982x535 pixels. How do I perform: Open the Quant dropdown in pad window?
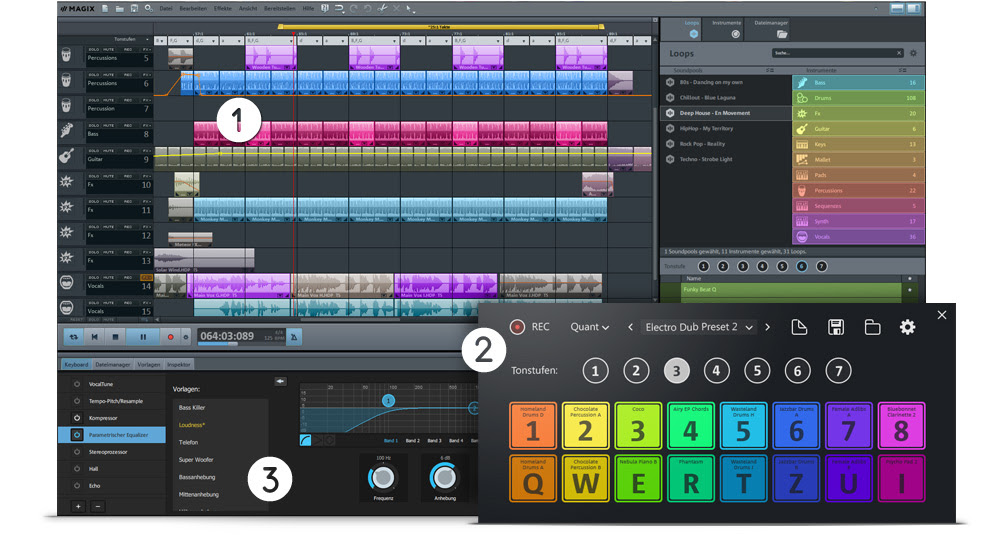click(x=589, y=327)
